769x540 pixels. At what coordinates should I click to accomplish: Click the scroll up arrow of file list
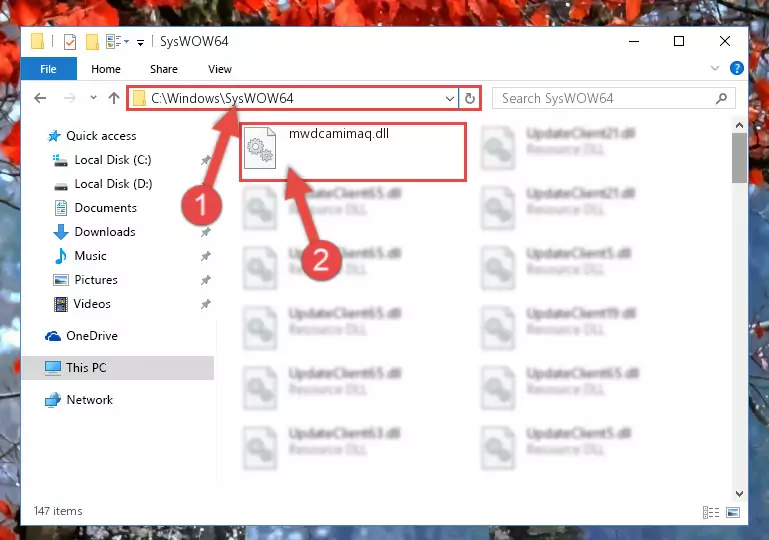coord(739,126)
